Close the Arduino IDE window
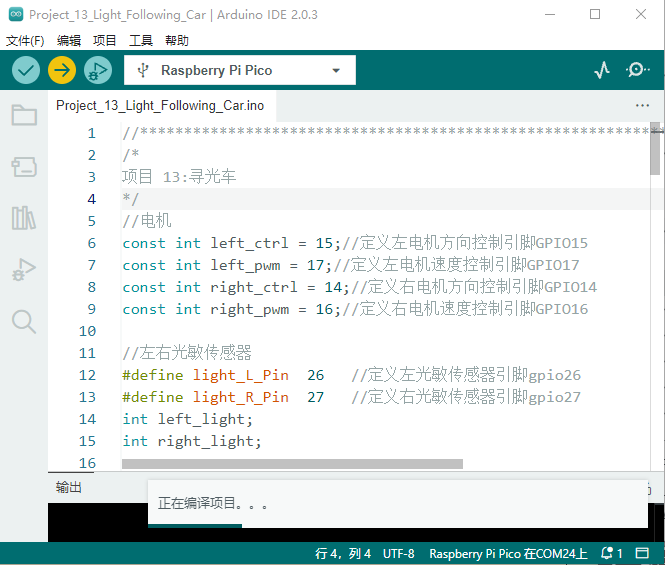 641,14
